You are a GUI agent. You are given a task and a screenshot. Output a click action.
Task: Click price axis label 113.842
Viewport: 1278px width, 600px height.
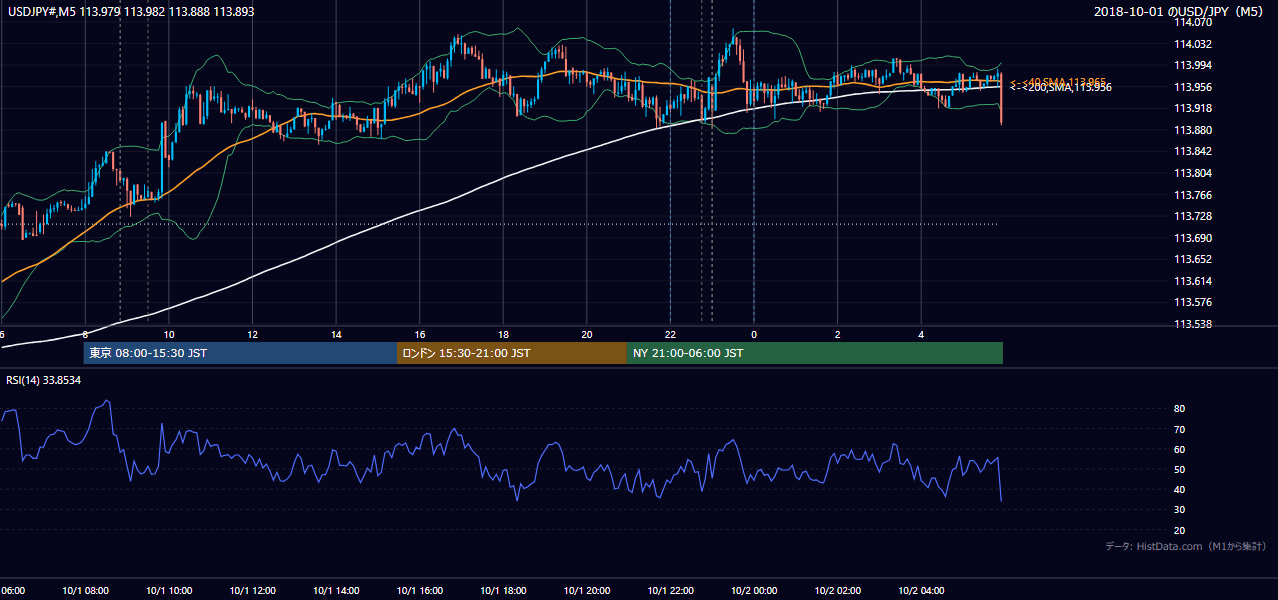coord(1193,151)
